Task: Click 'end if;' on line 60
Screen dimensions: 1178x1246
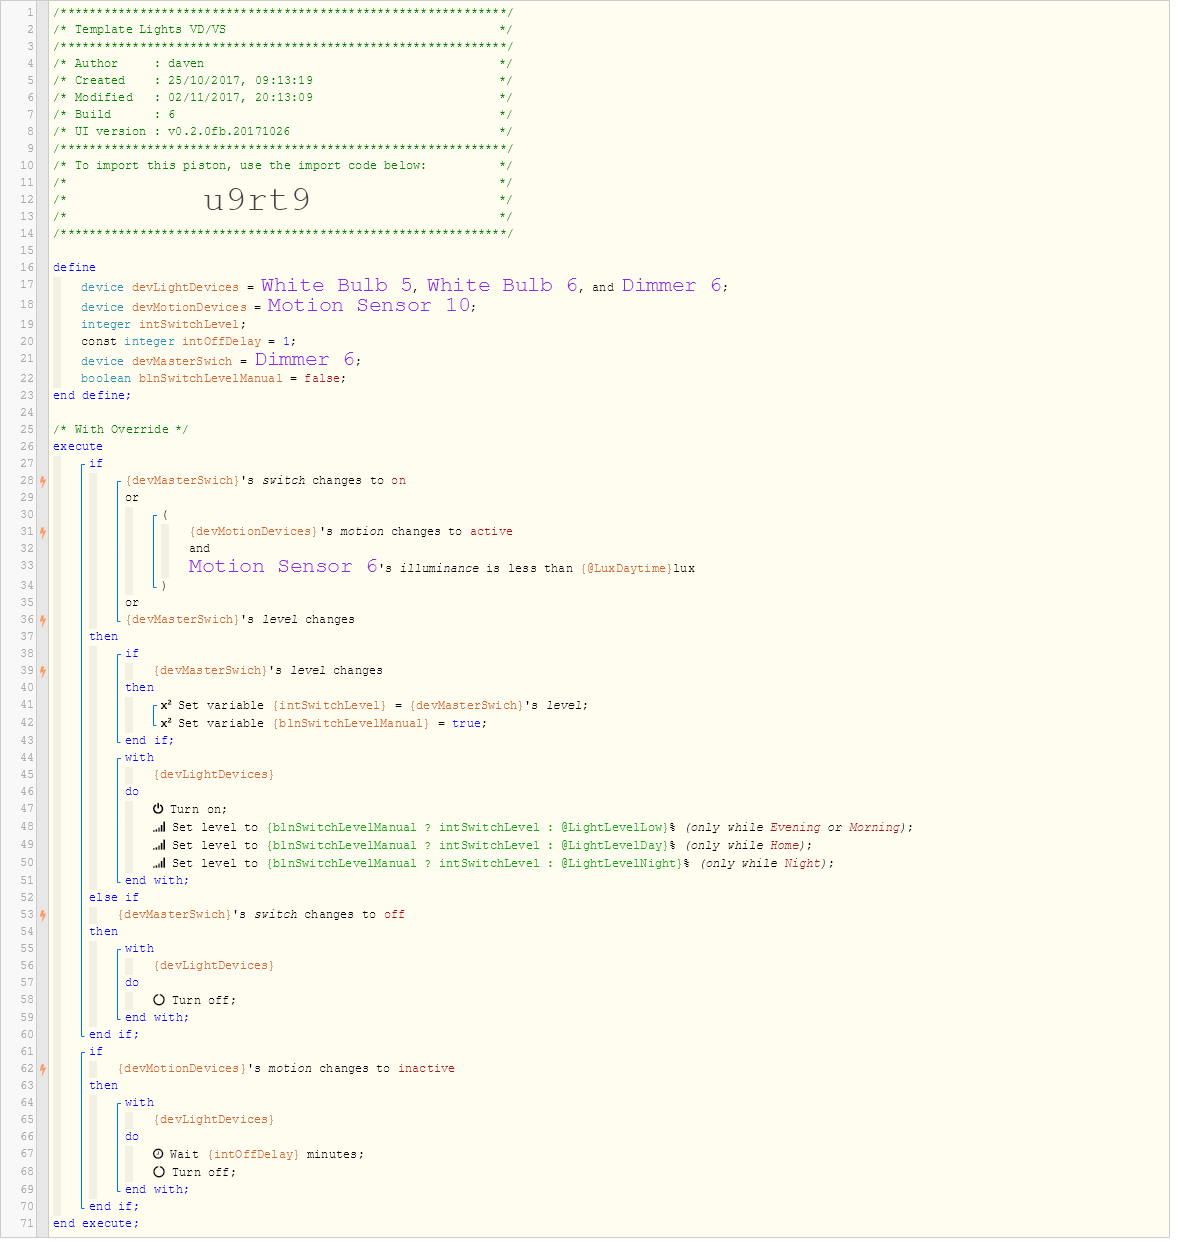Action: [114, 1035]
